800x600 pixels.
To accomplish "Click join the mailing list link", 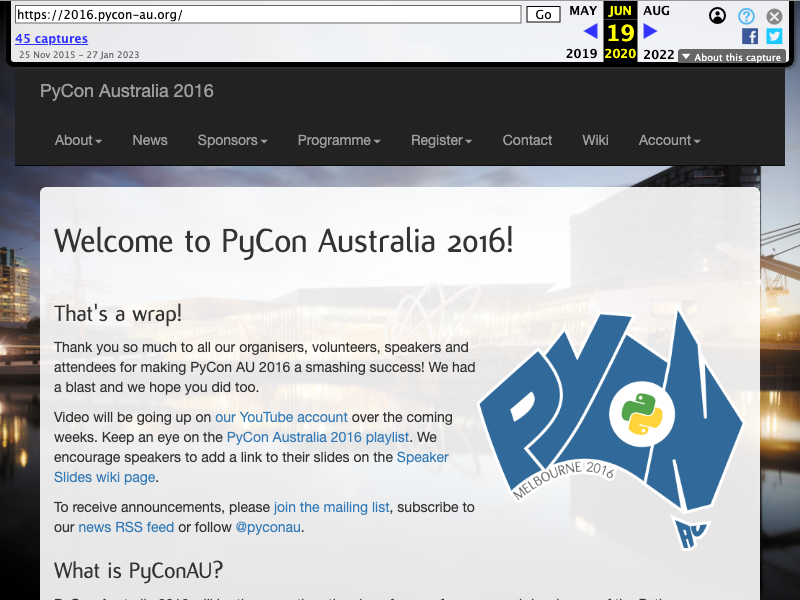I will [x=332, y=507].
